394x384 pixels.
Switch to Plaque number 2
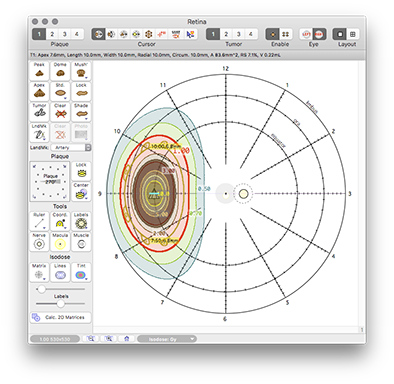tap(52, 34)
